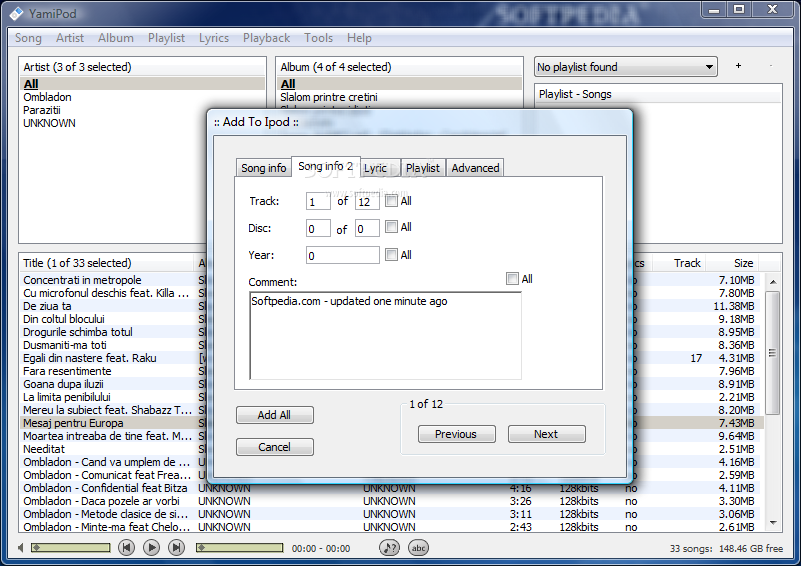The height and width of the screenshot is (566, 801).
Task: Select song Goana dupa iluzii
Action: click(x=63, y=384)
